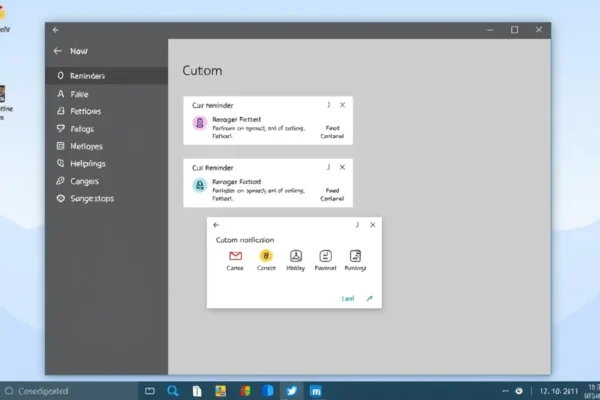Open Cangeis in the sidebar
The image size is (600, 400).
106,181
